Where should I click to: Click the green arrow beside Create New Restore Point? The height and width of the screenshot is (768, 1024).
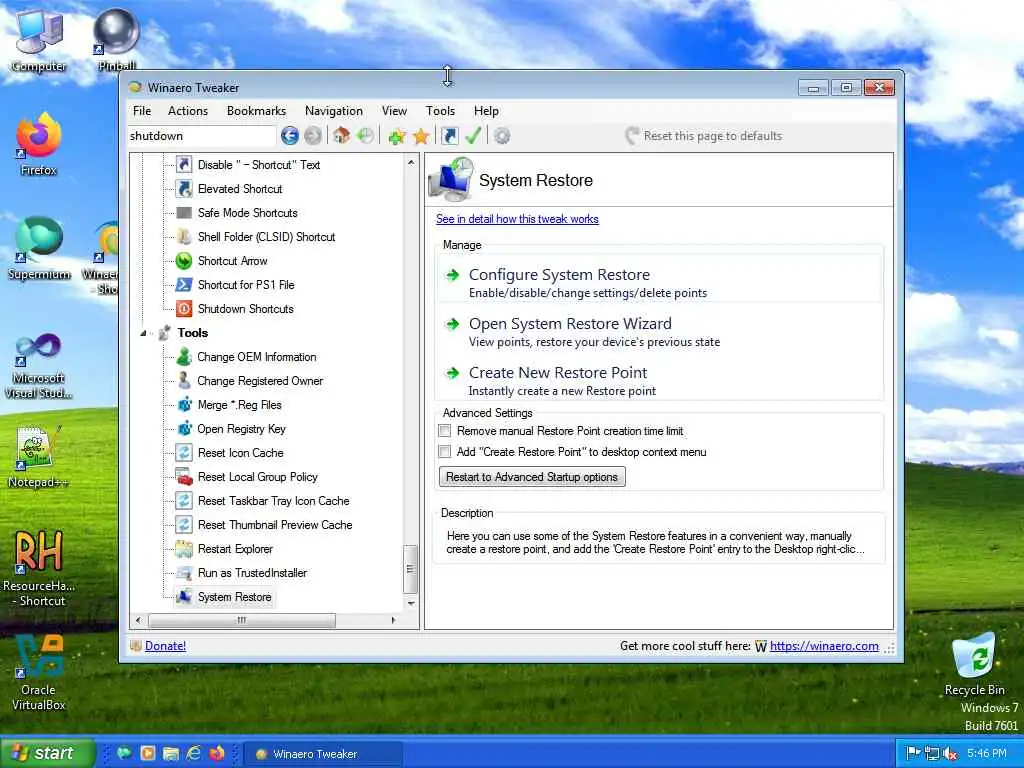tap(452, 373)
